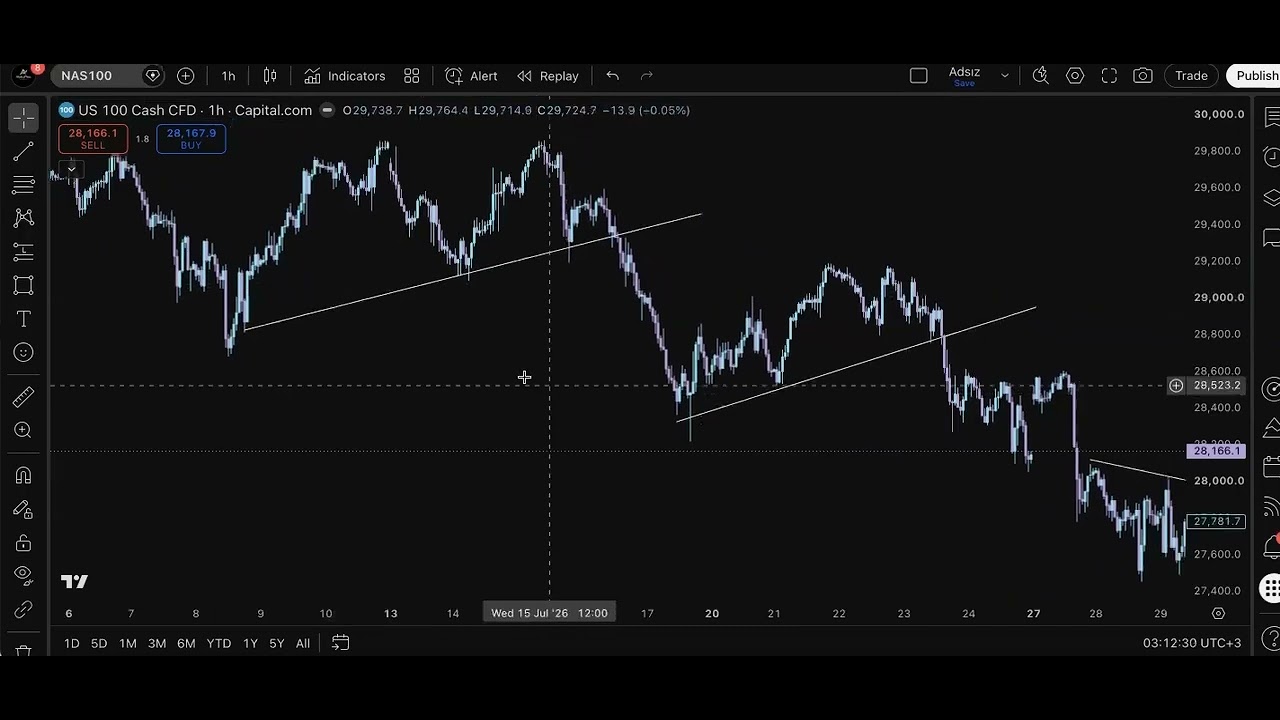Open time axis settings gear

coord(1218,613)
